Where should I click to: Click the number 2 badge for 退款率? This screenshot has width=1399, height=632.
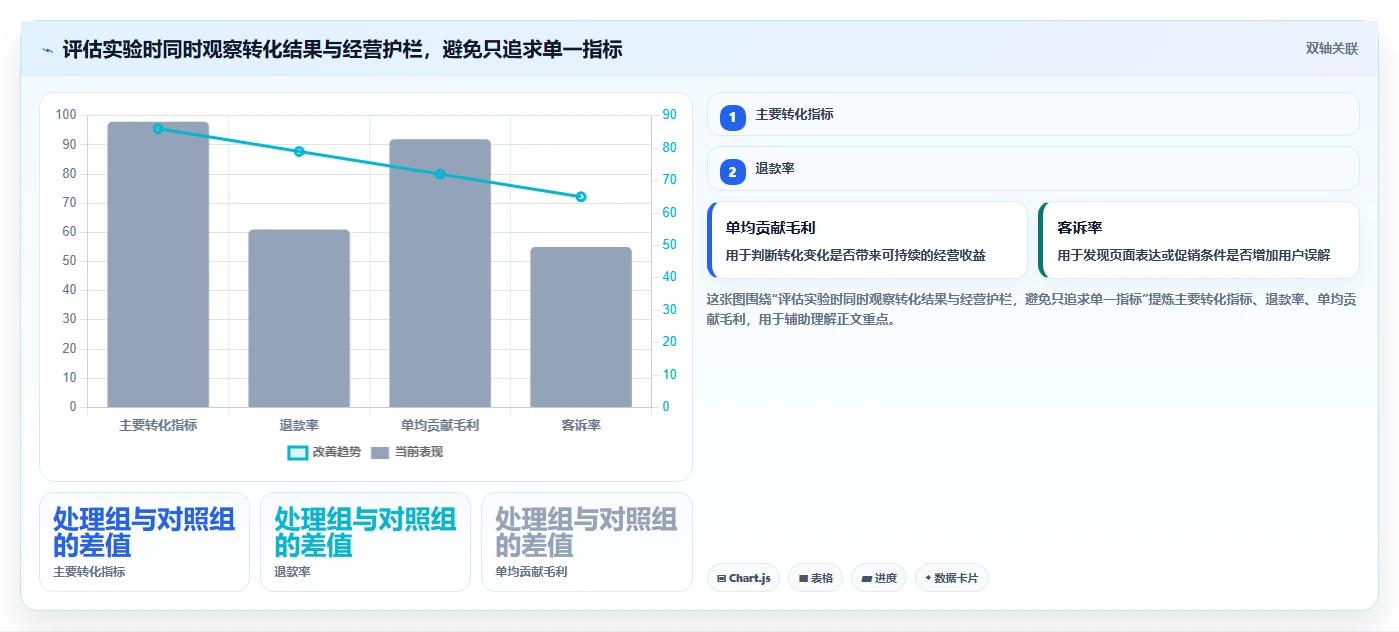(x=732, y=172)
